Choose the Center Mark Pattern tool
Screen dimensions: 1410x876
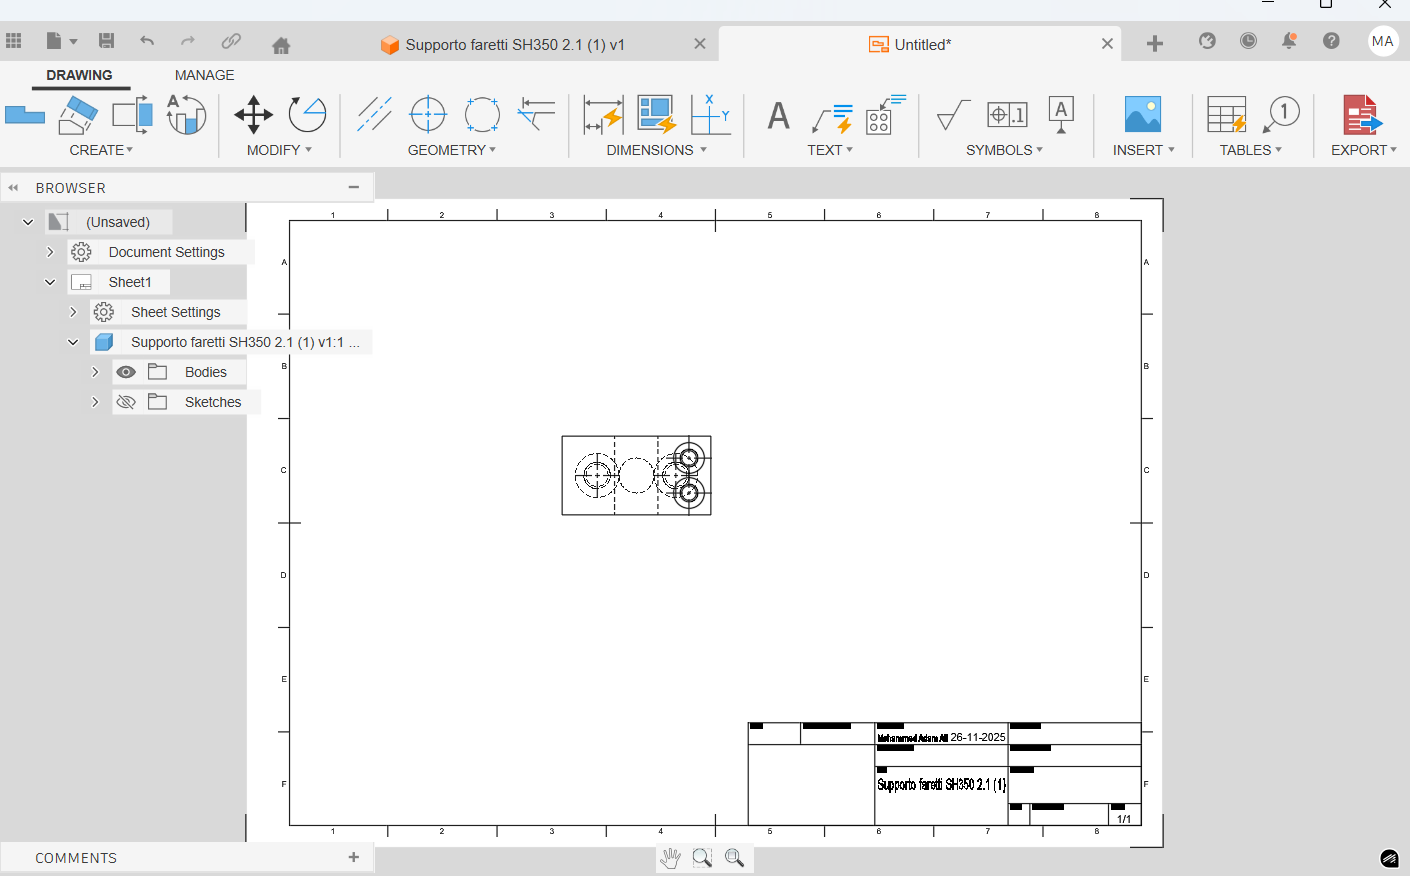(x=482, y=115)
